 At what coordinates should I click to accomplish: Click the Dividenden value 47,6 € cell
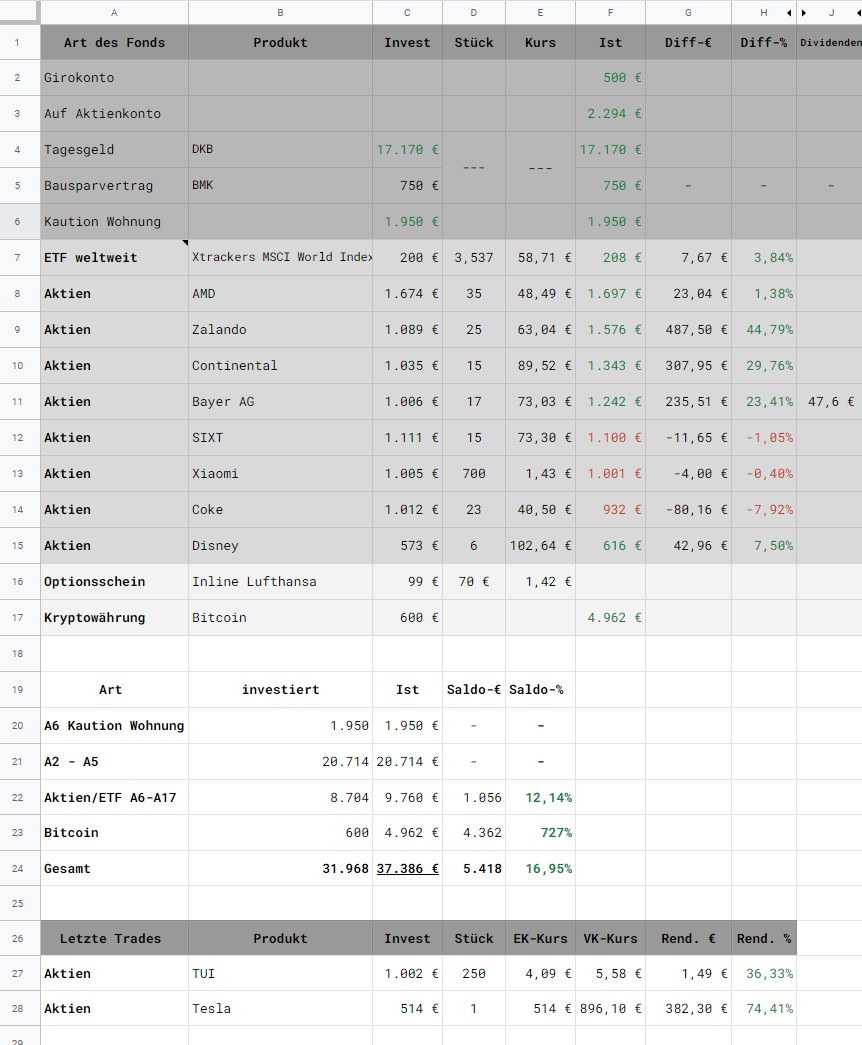point(830,401)
